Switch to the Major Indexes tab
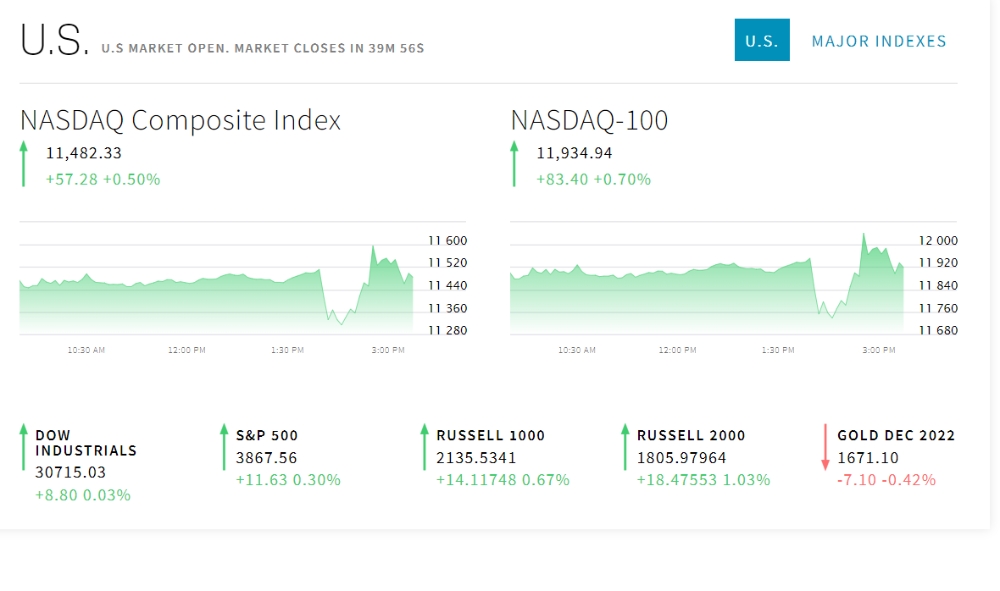This screenshot has width=1000, height=591. 879,41
